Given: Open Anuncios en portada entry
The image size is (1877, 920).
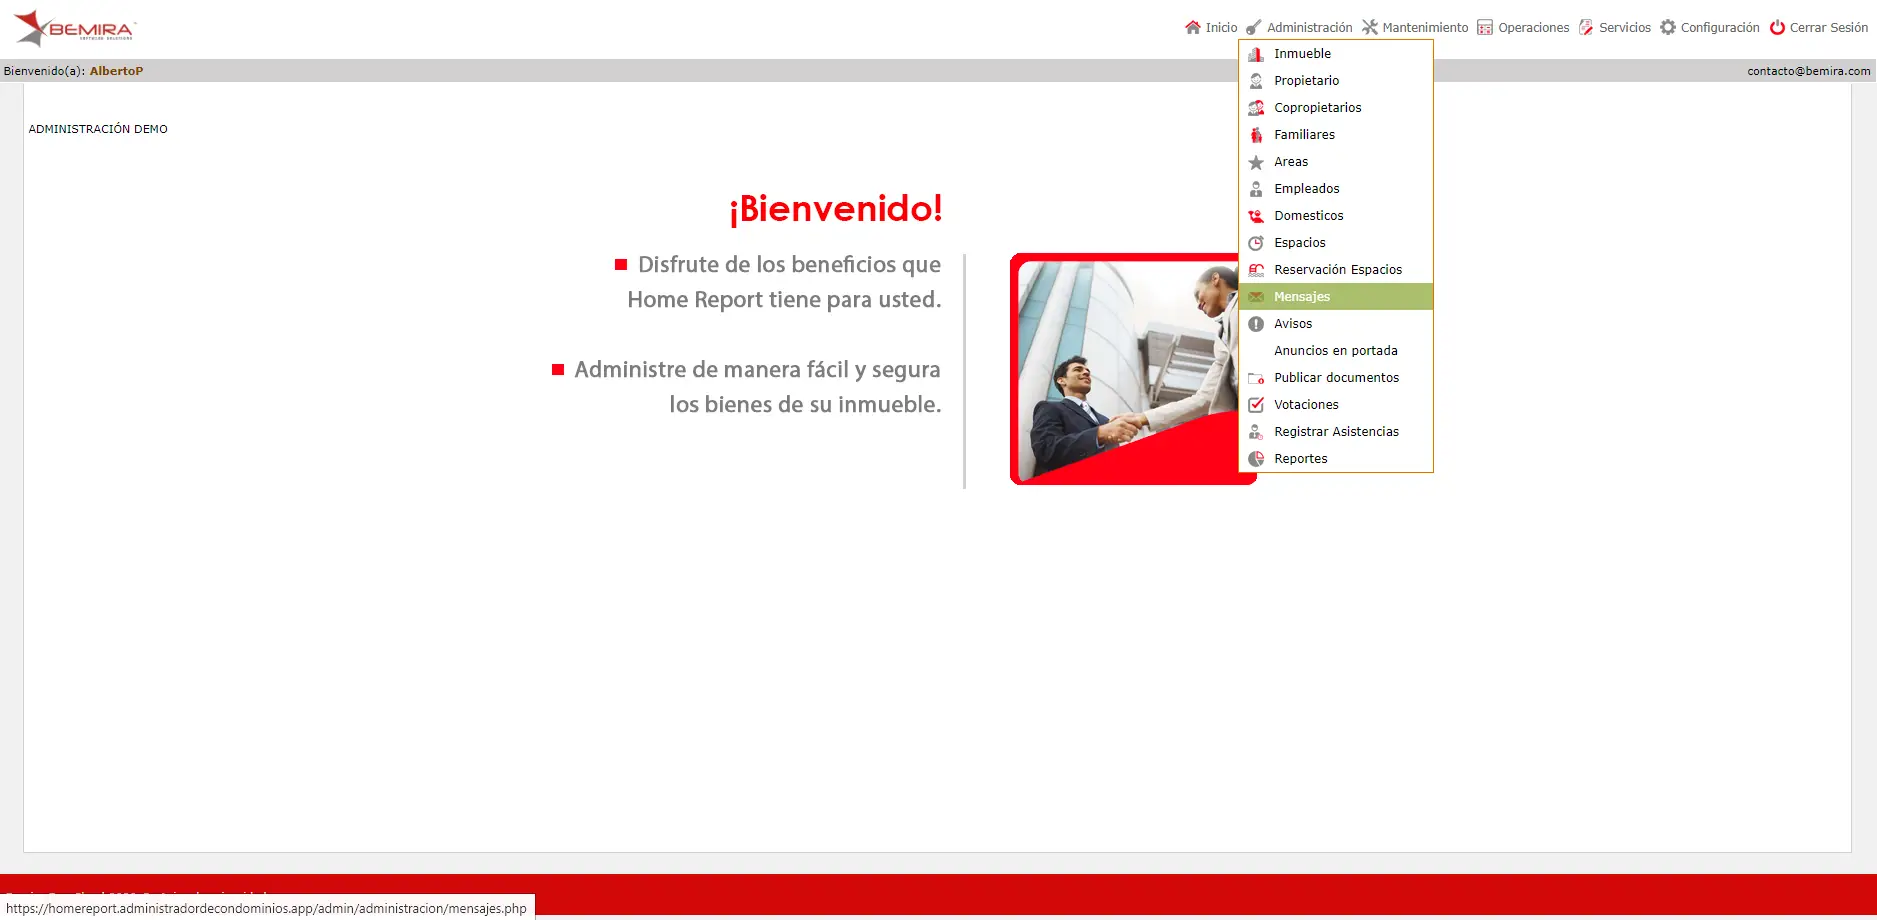Looking at the screenshot, I should coord(1336,351).
